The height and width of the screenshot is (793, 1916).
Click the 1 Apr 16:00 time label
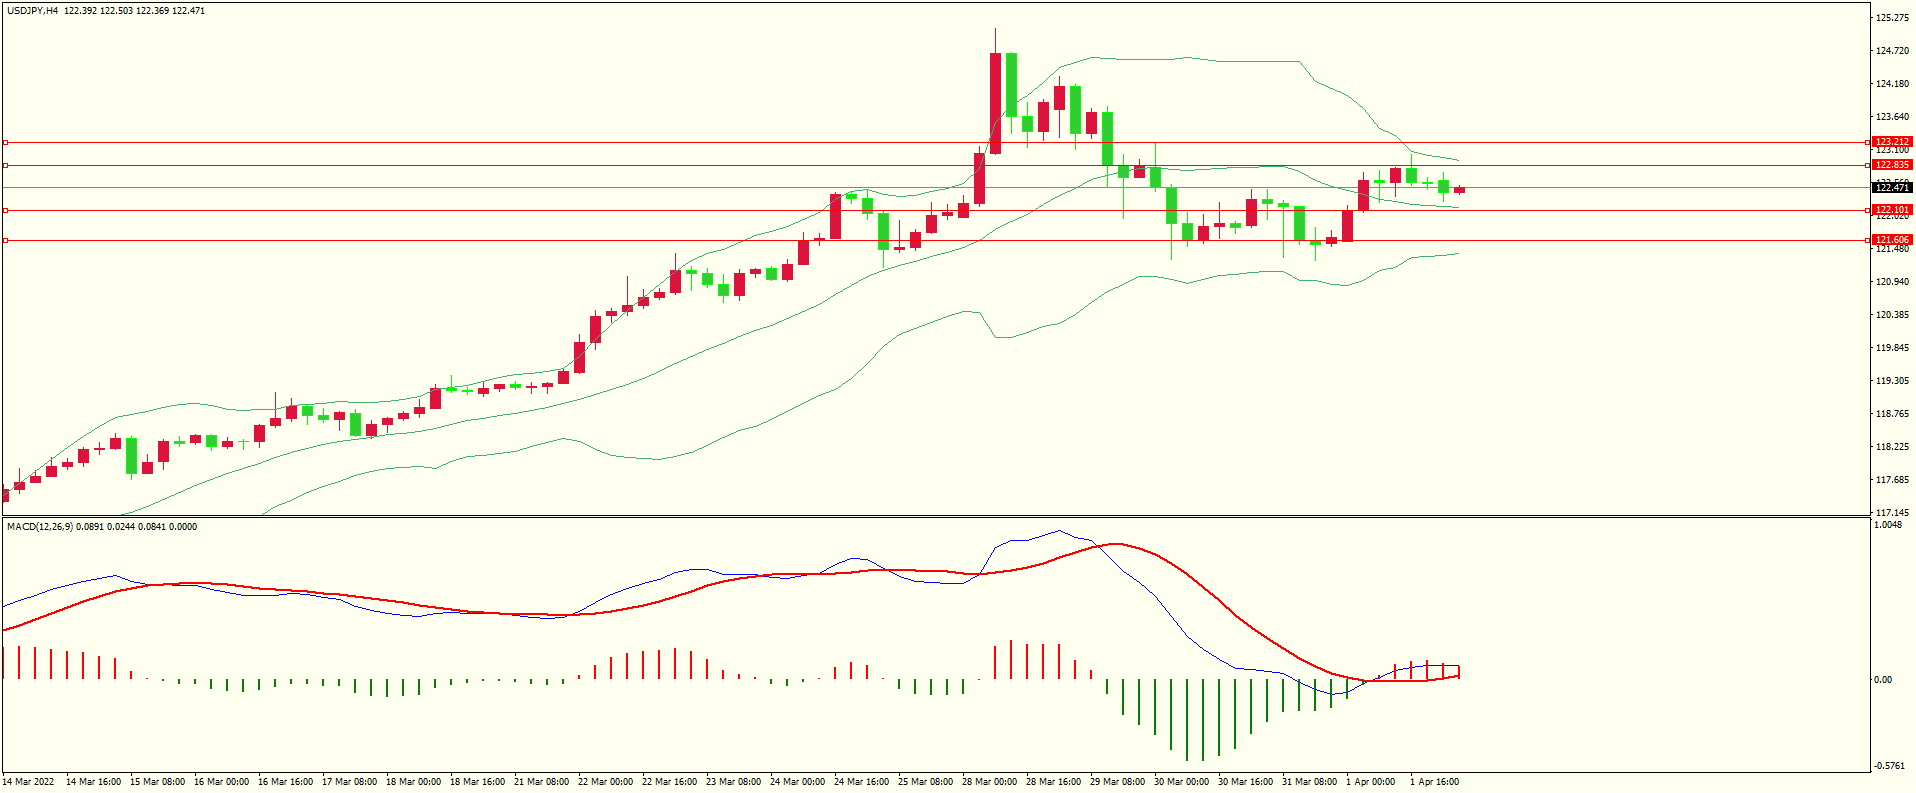(1435, 782)
